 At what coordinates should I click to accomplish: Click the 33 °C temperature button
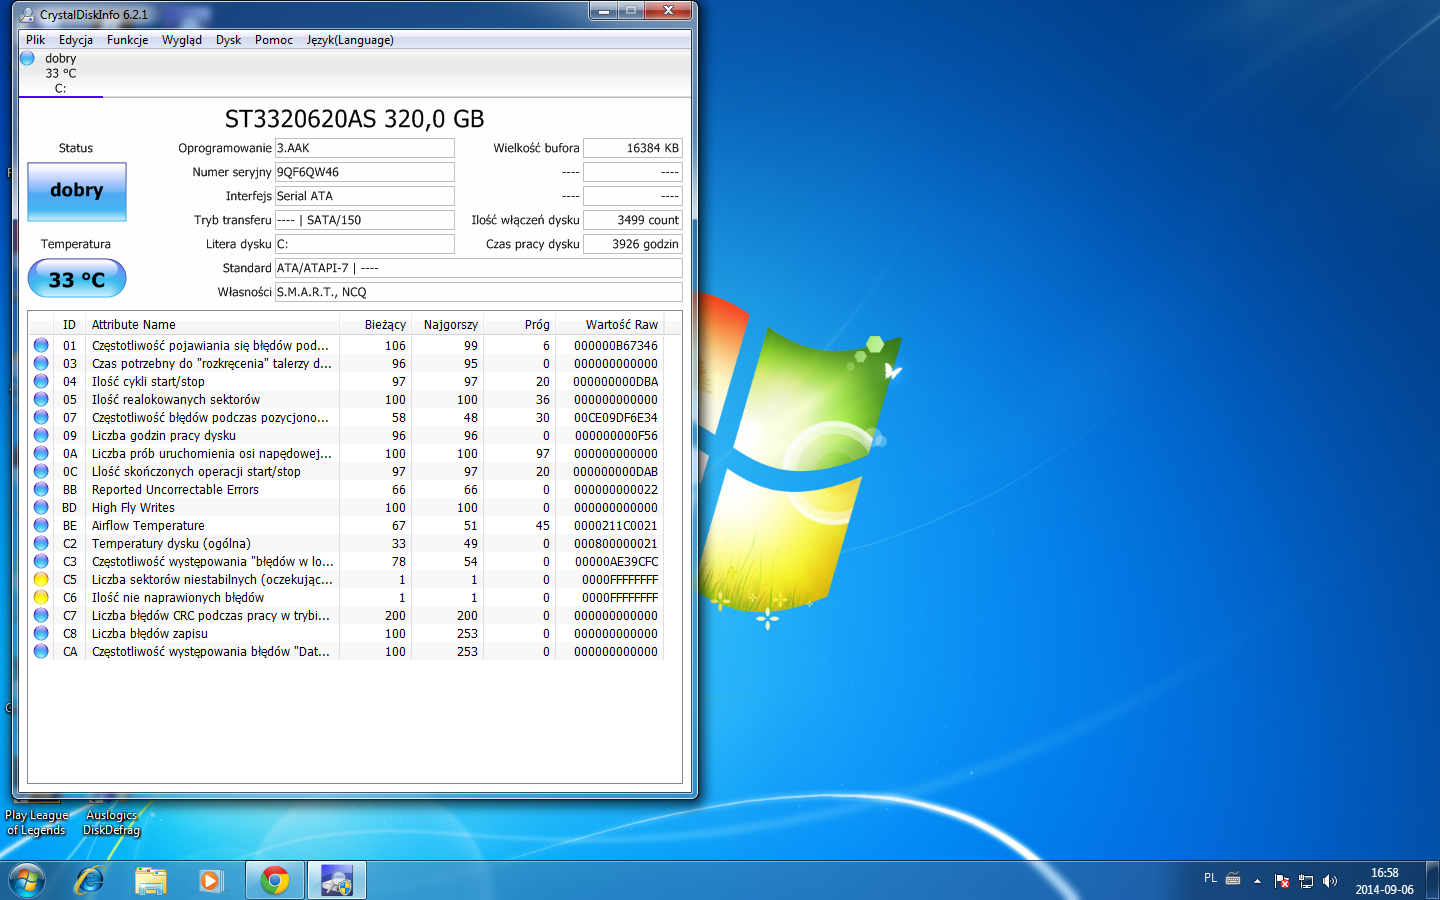(77, 279)
